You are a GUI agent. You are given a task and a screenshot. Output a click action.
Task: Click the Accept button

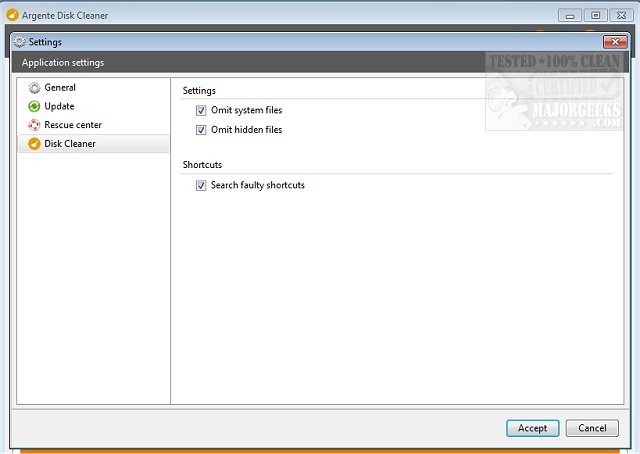533,428
